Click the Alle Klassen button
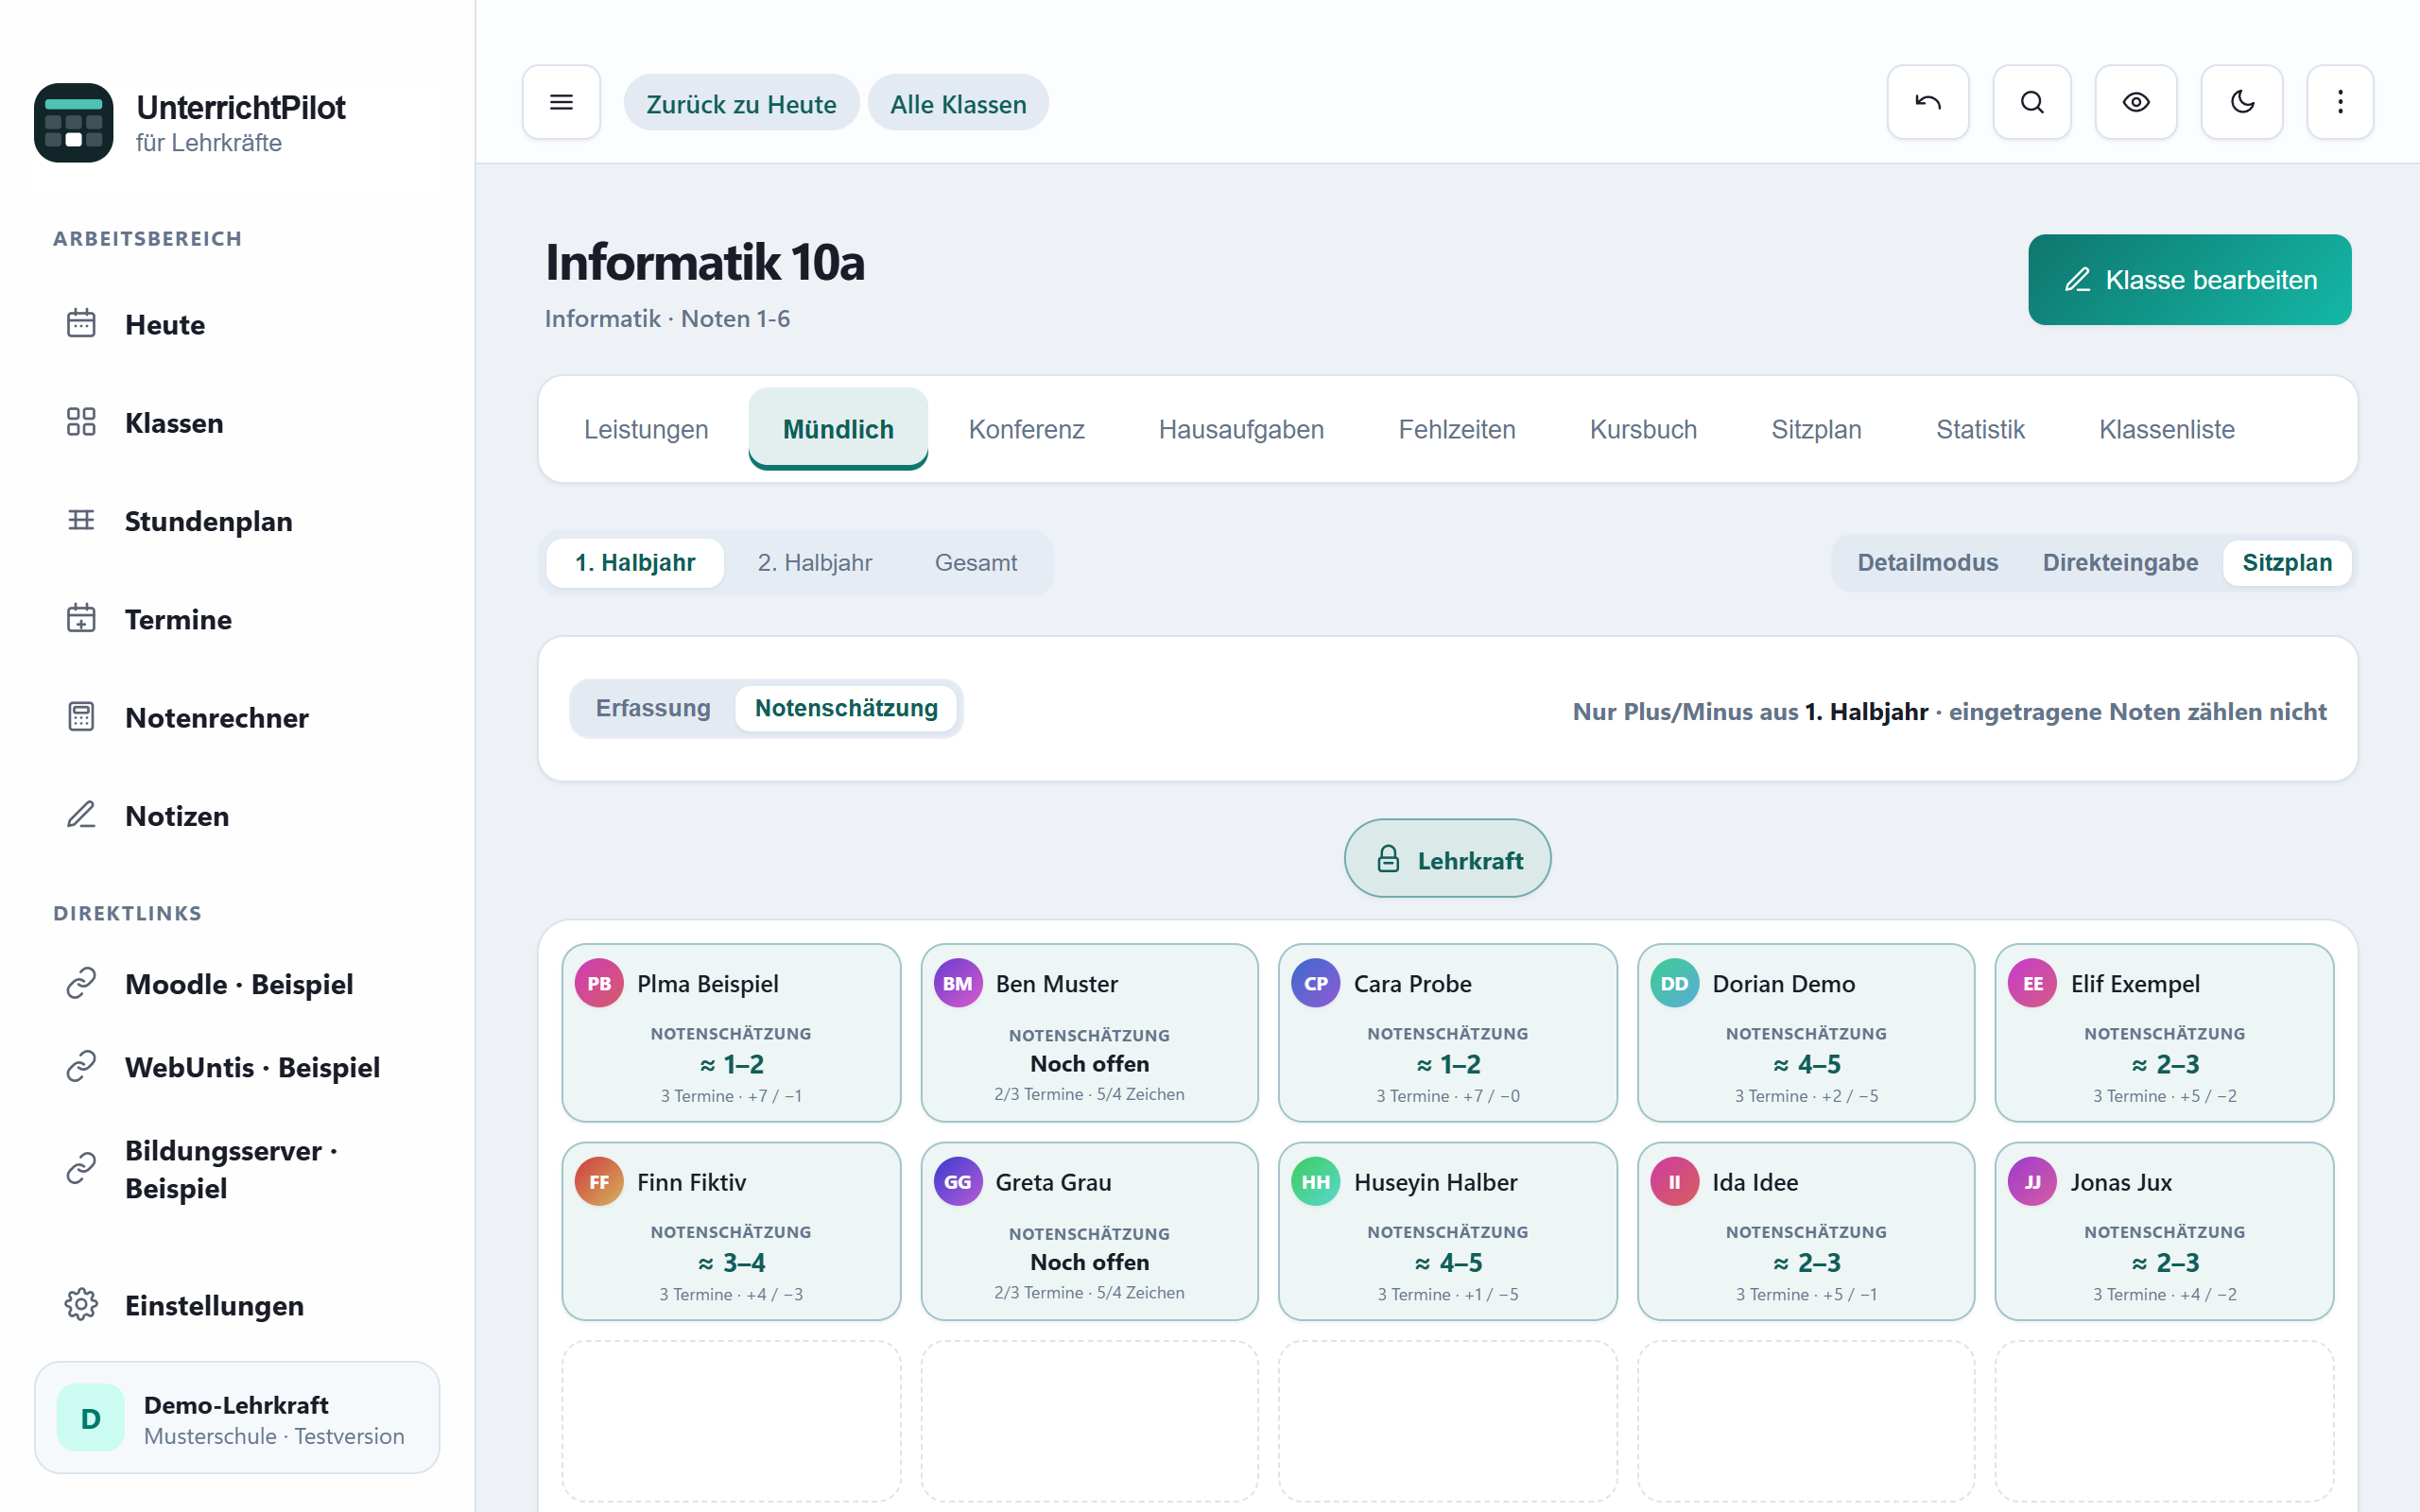 coord(958,103)
